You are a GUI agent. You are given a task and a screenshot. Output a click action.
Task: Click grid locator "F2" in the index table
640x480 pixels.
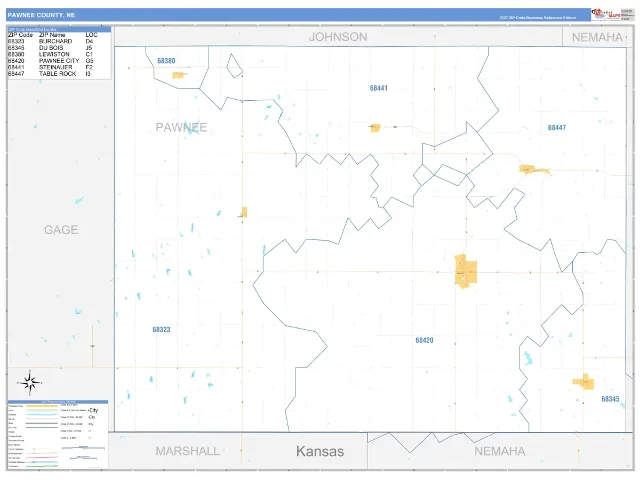tap(89, 67)
